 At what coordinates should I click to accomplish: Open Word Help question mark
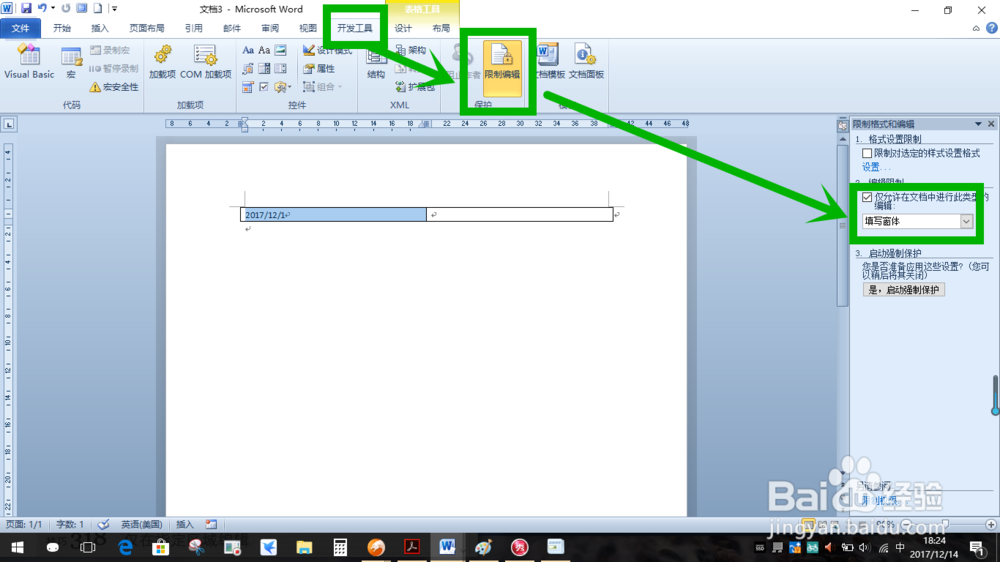click(991, 28)
